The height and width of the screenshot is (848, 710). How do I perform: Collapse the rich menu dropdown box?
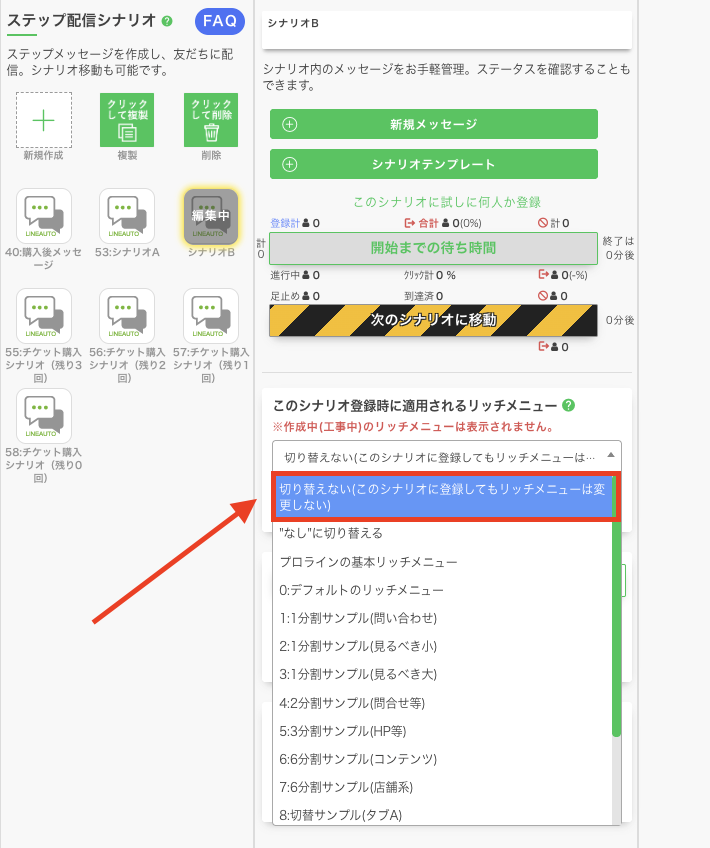pyautogui.click(x=446, y=456)
